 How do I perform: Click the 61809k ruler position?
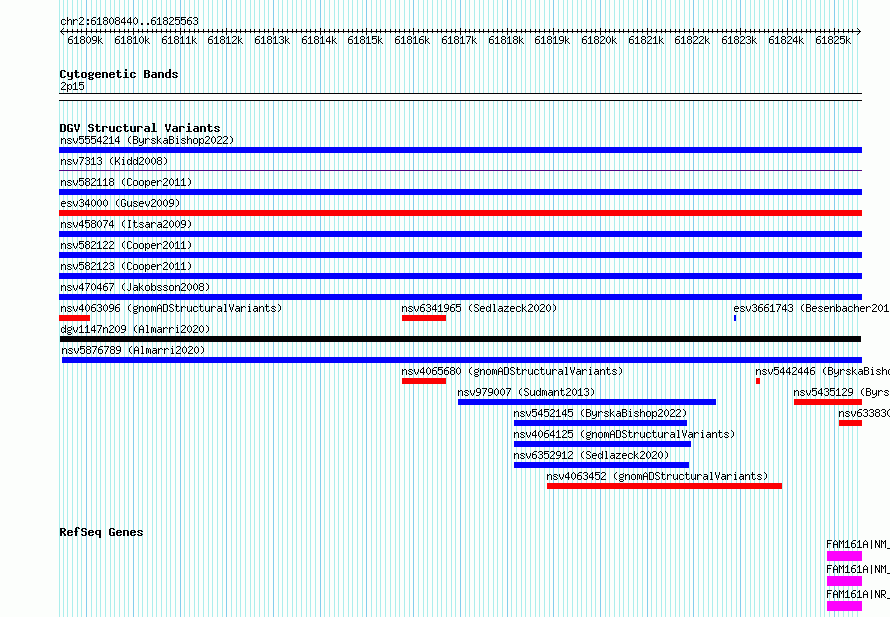[85, 40]
